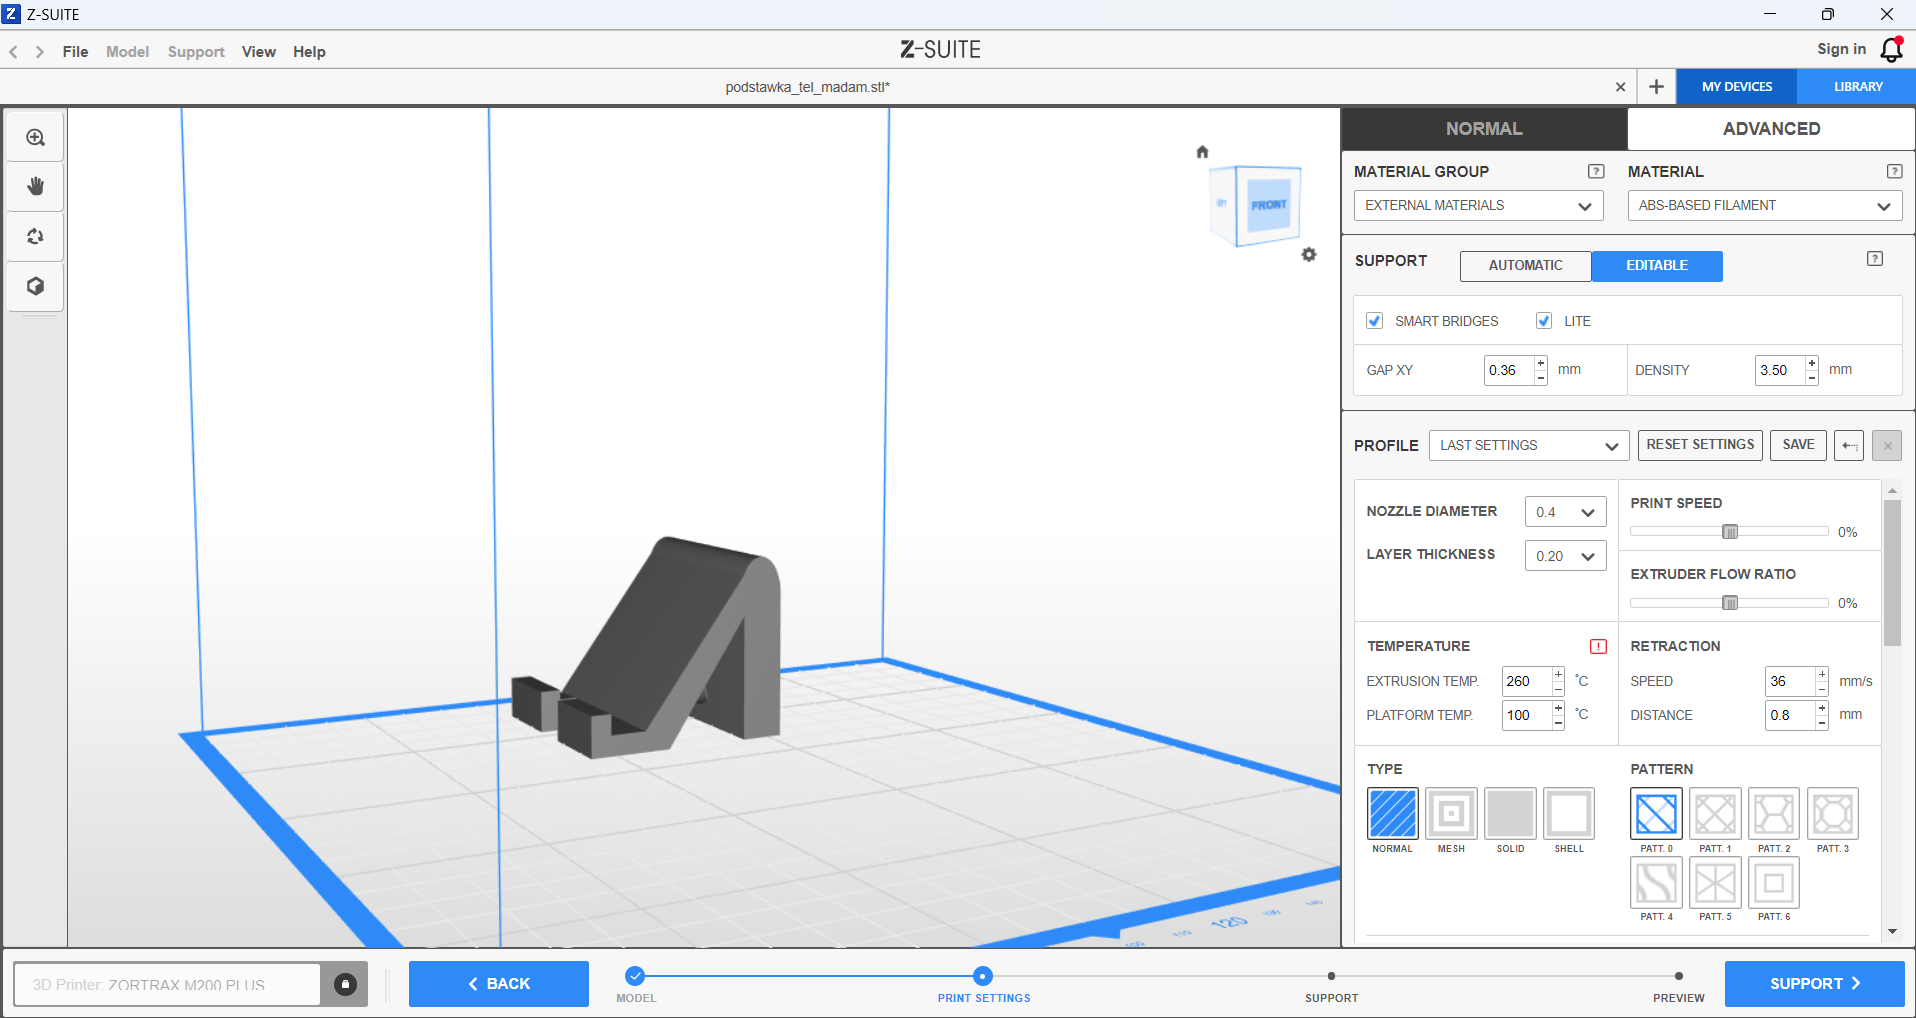Switch to Normal settings tab
The height and width of the screenshot is (1018, 1916).
pos(1484,129)
